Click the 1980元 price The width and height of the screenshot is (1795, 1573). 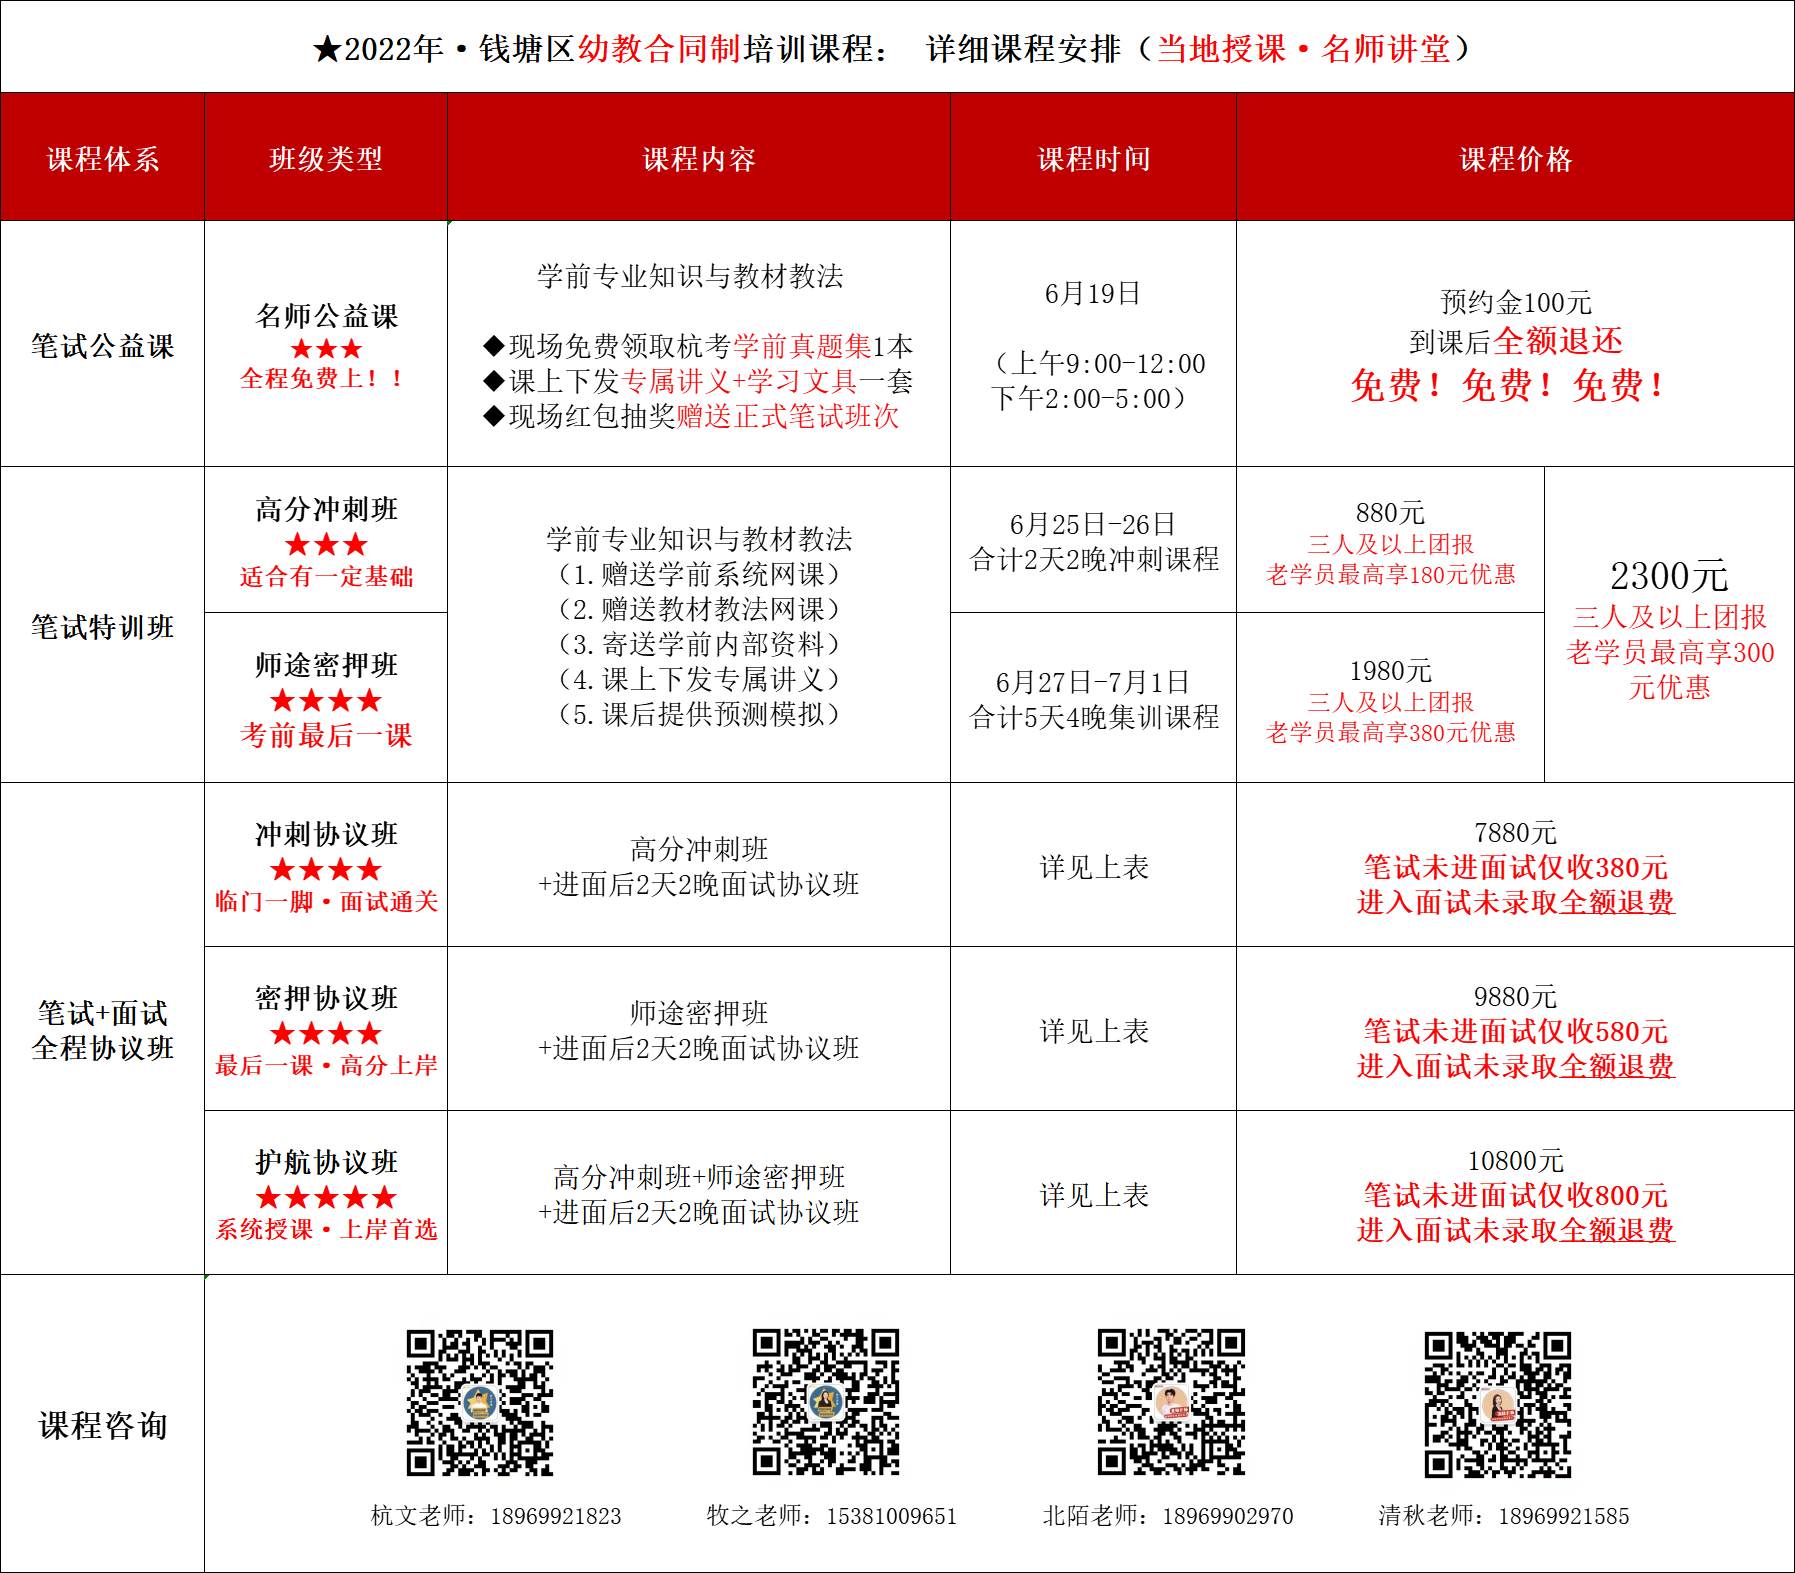coord(1390,671)
